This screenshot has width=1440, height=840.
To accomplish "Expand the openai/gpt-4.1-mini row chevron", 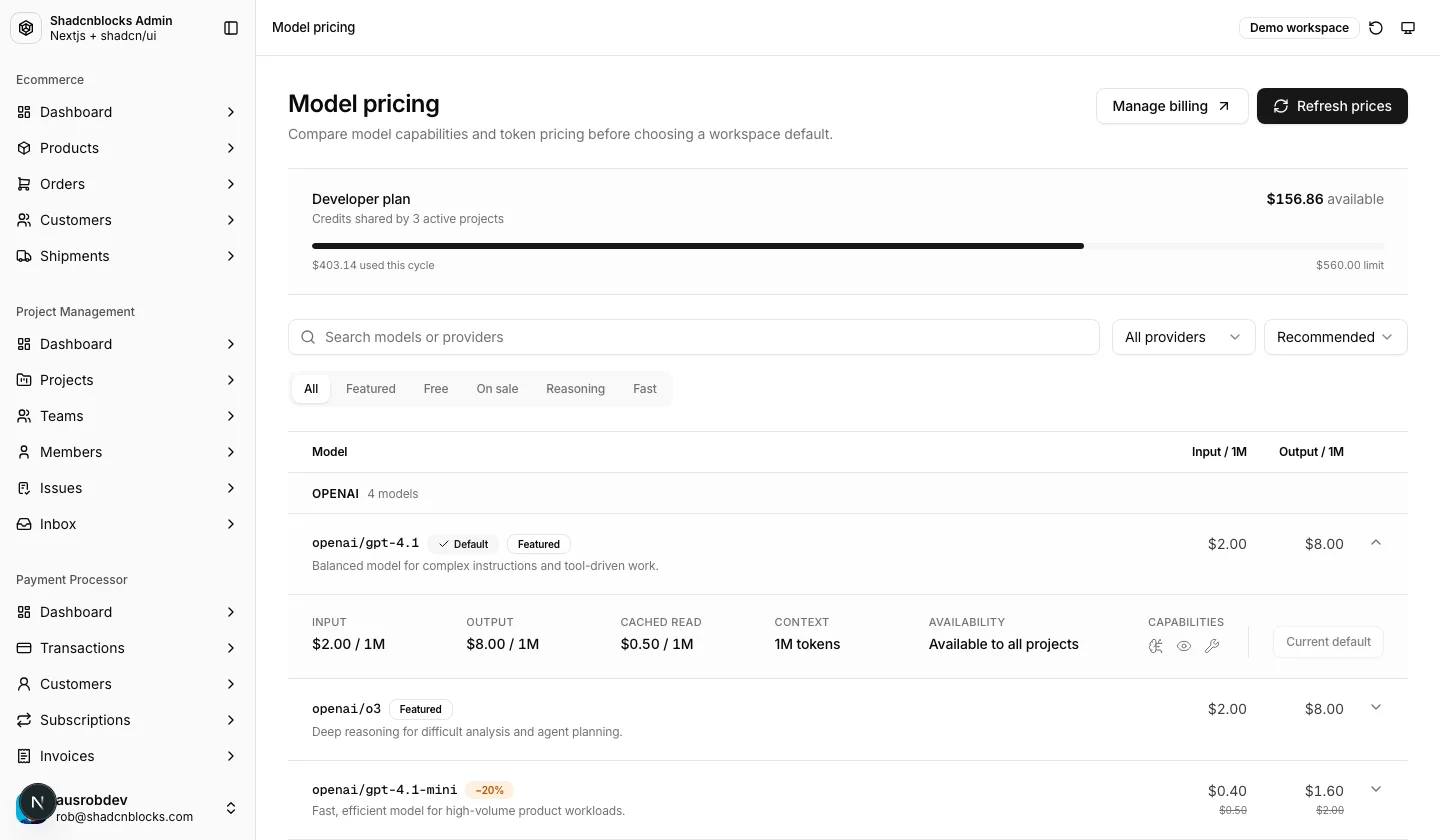I will click(x=1376, y=789).
